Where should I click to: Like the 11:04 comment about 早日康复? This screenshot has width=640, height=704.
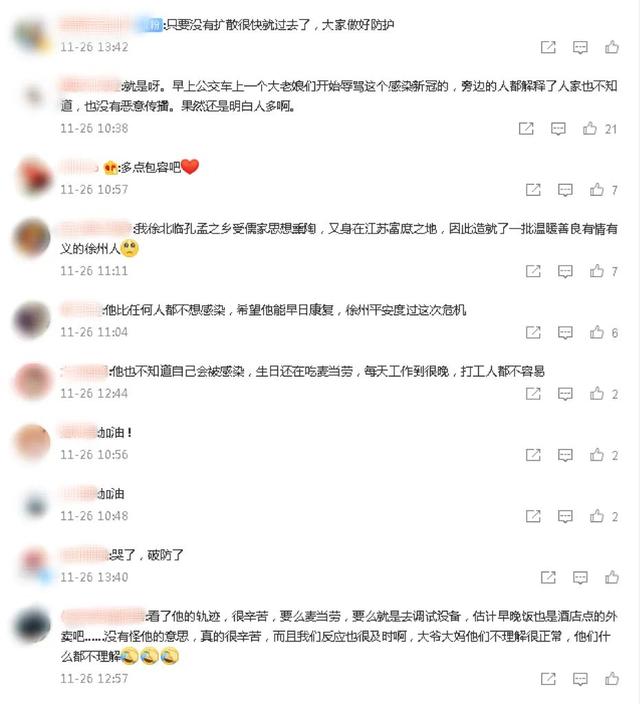[x=596, y=332]
